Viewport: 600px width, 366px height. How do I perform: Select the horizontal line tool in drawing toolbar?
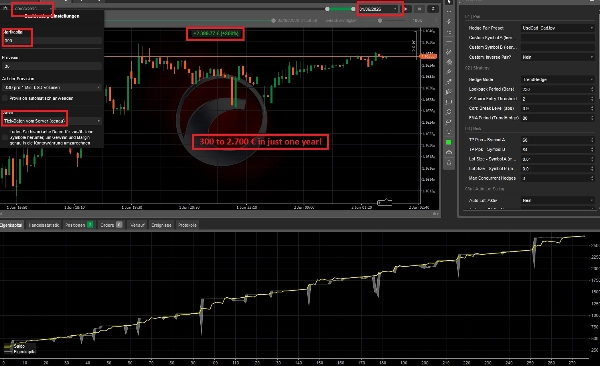[449, 41]
